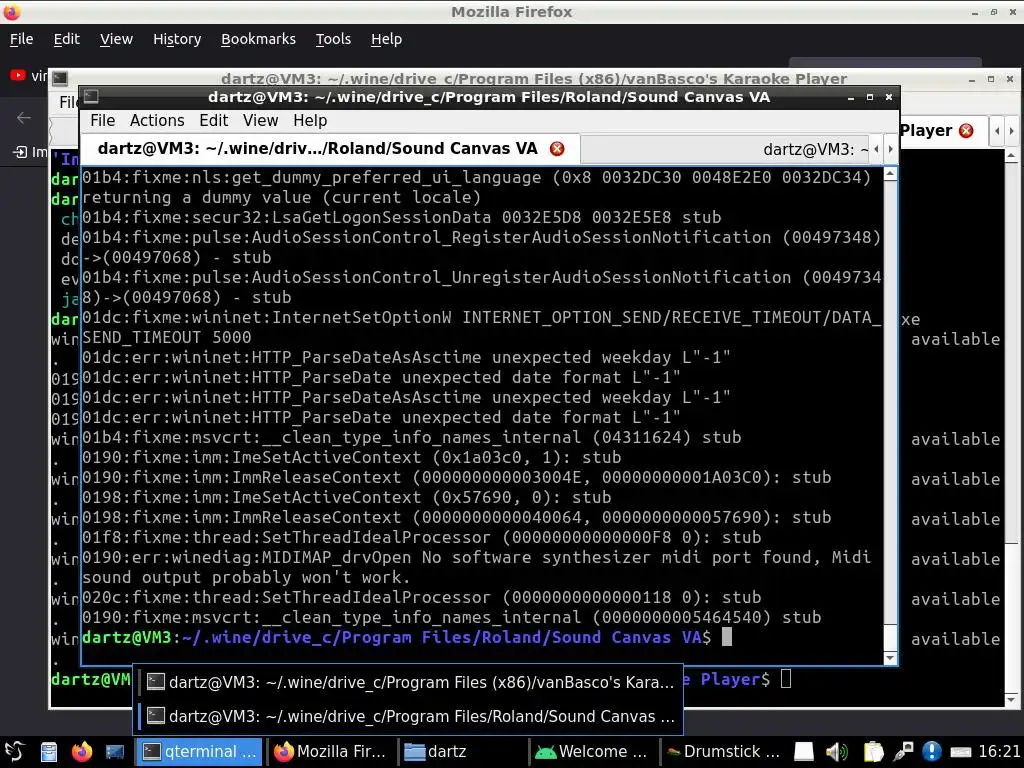Image resolution: width=1024 pixels, height=768 pixels.
Task: Open Firefox Help menu
Action: point(387,39)
